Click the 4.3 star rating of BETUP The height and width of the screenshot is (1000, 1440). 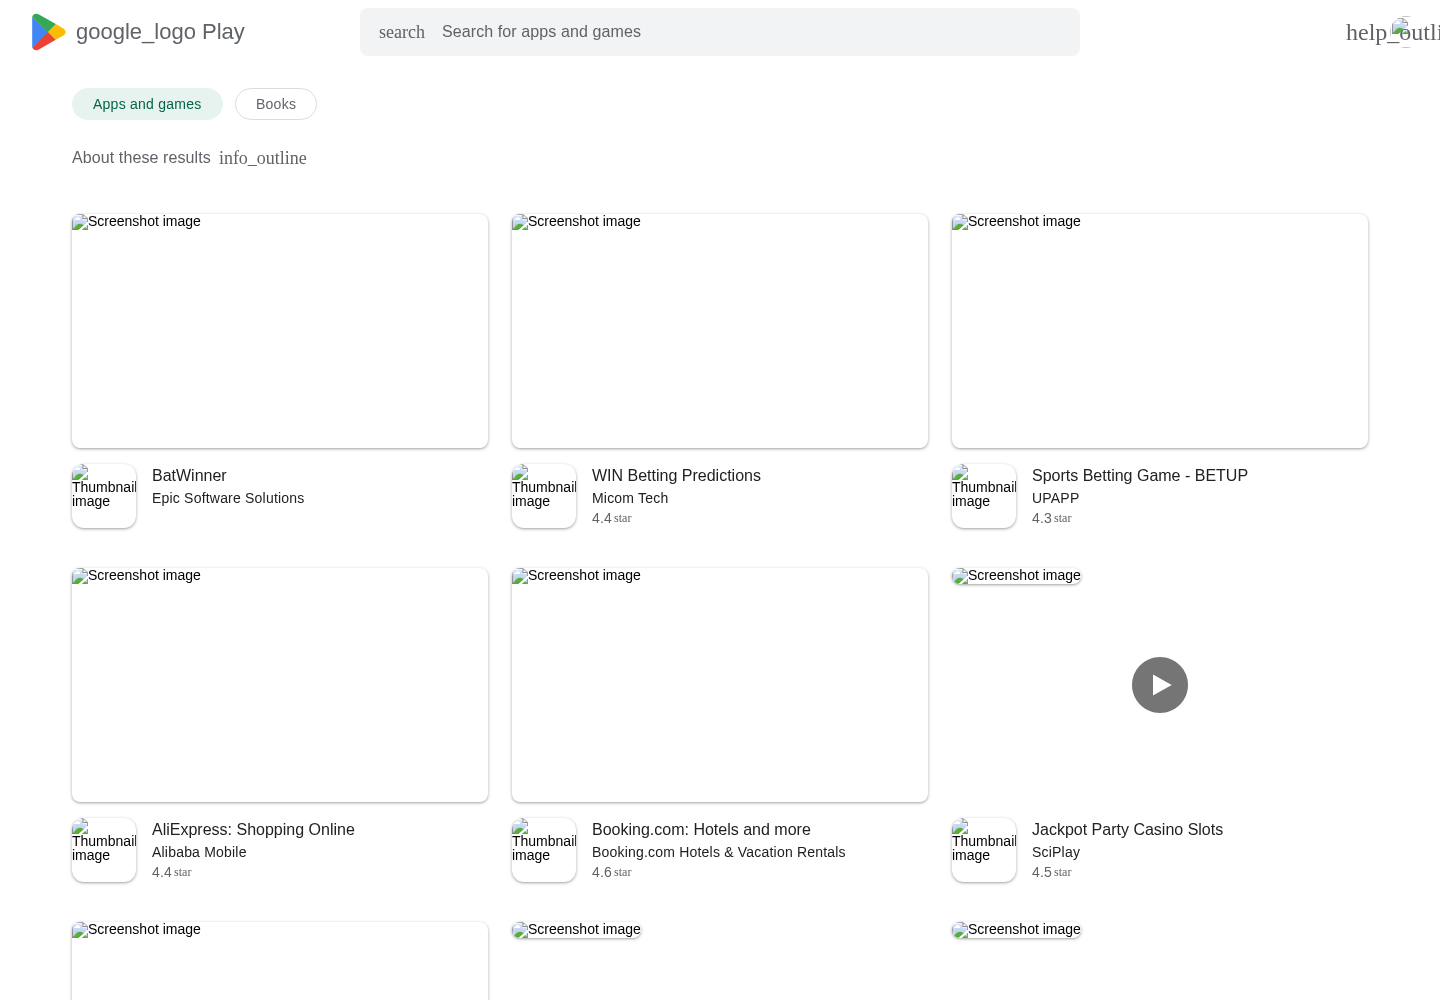[x=1051, y=518]
